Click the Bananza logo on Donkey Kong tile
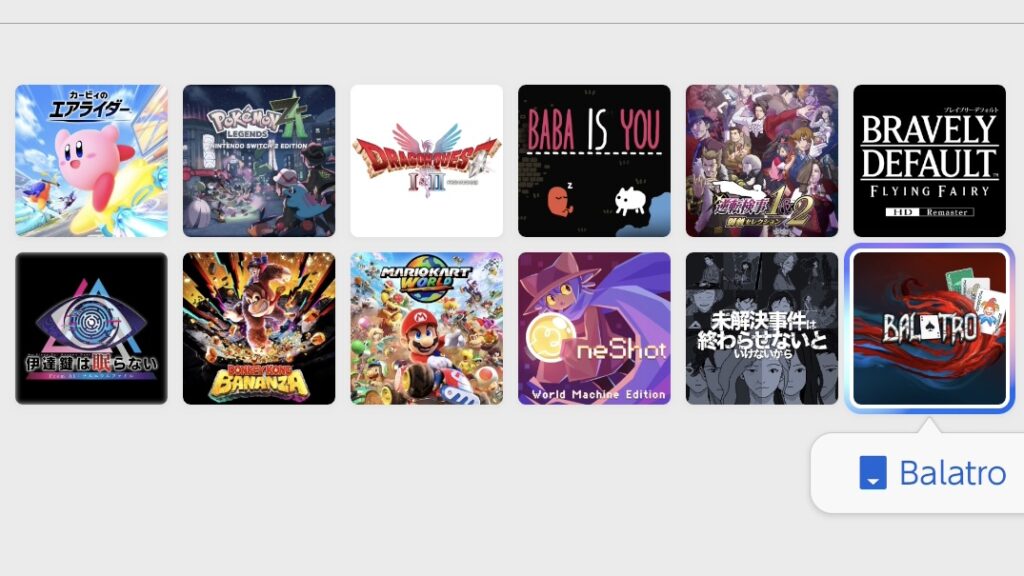The height and width of the screenshot is (576, 1024). click(x=259, y=381)
